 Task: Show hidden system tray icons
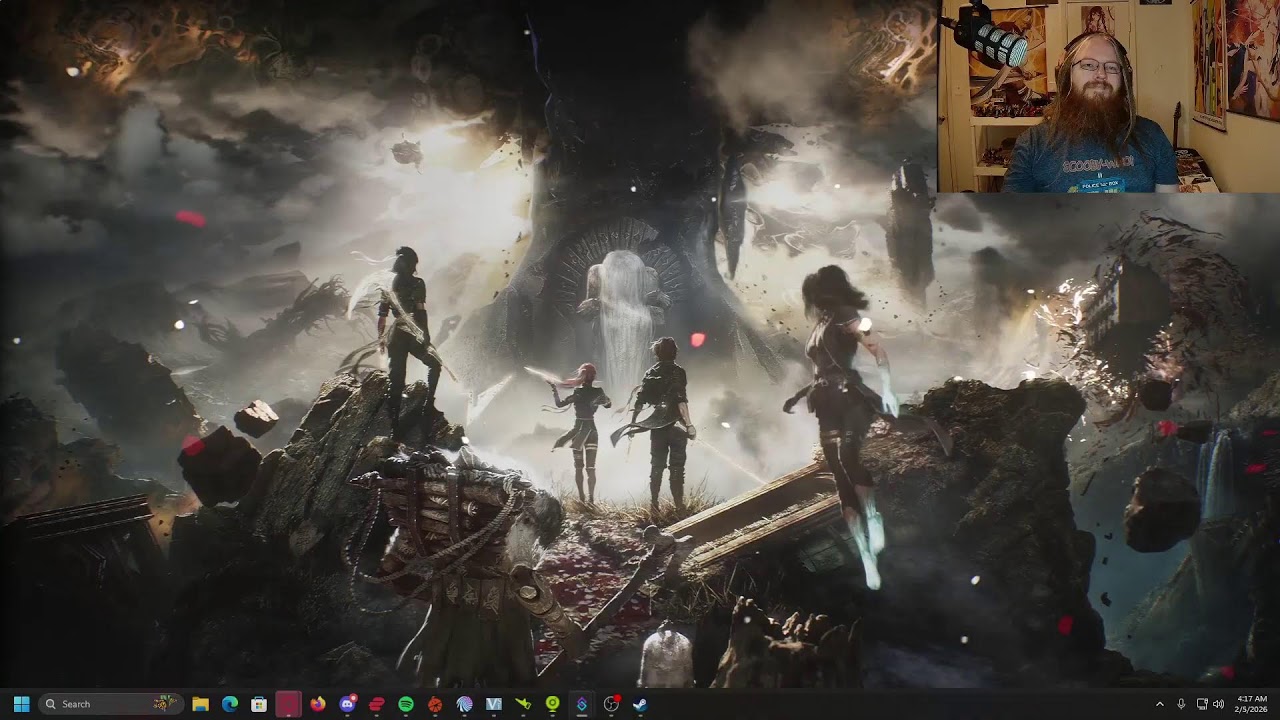[x=1160, y=704]
